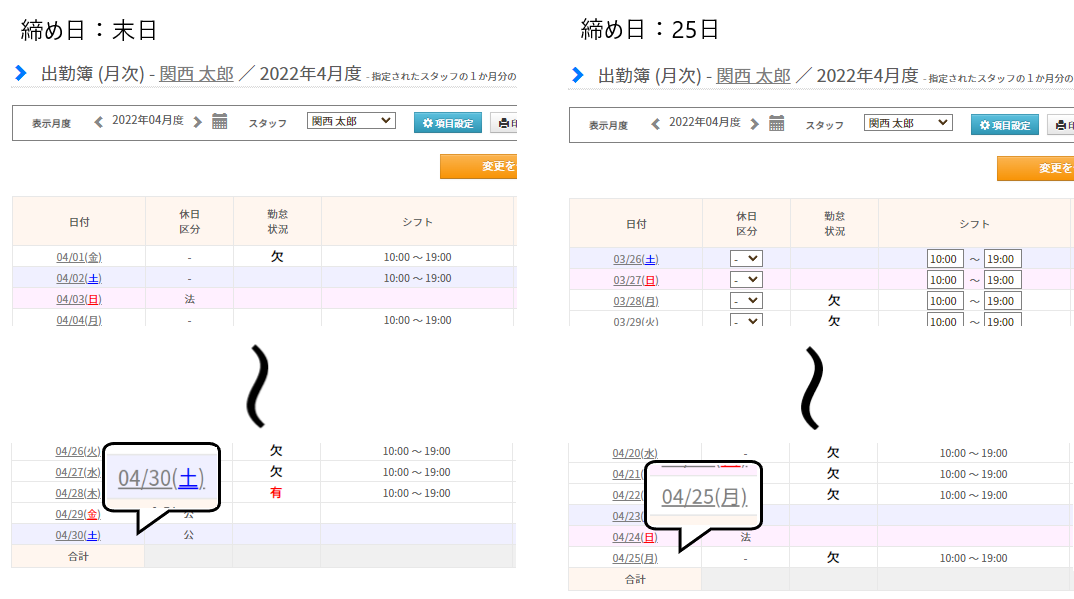This screenshot has width=1074, height=599.
Task: Click previous month arrow in right panel
Action: coord(655,124)
